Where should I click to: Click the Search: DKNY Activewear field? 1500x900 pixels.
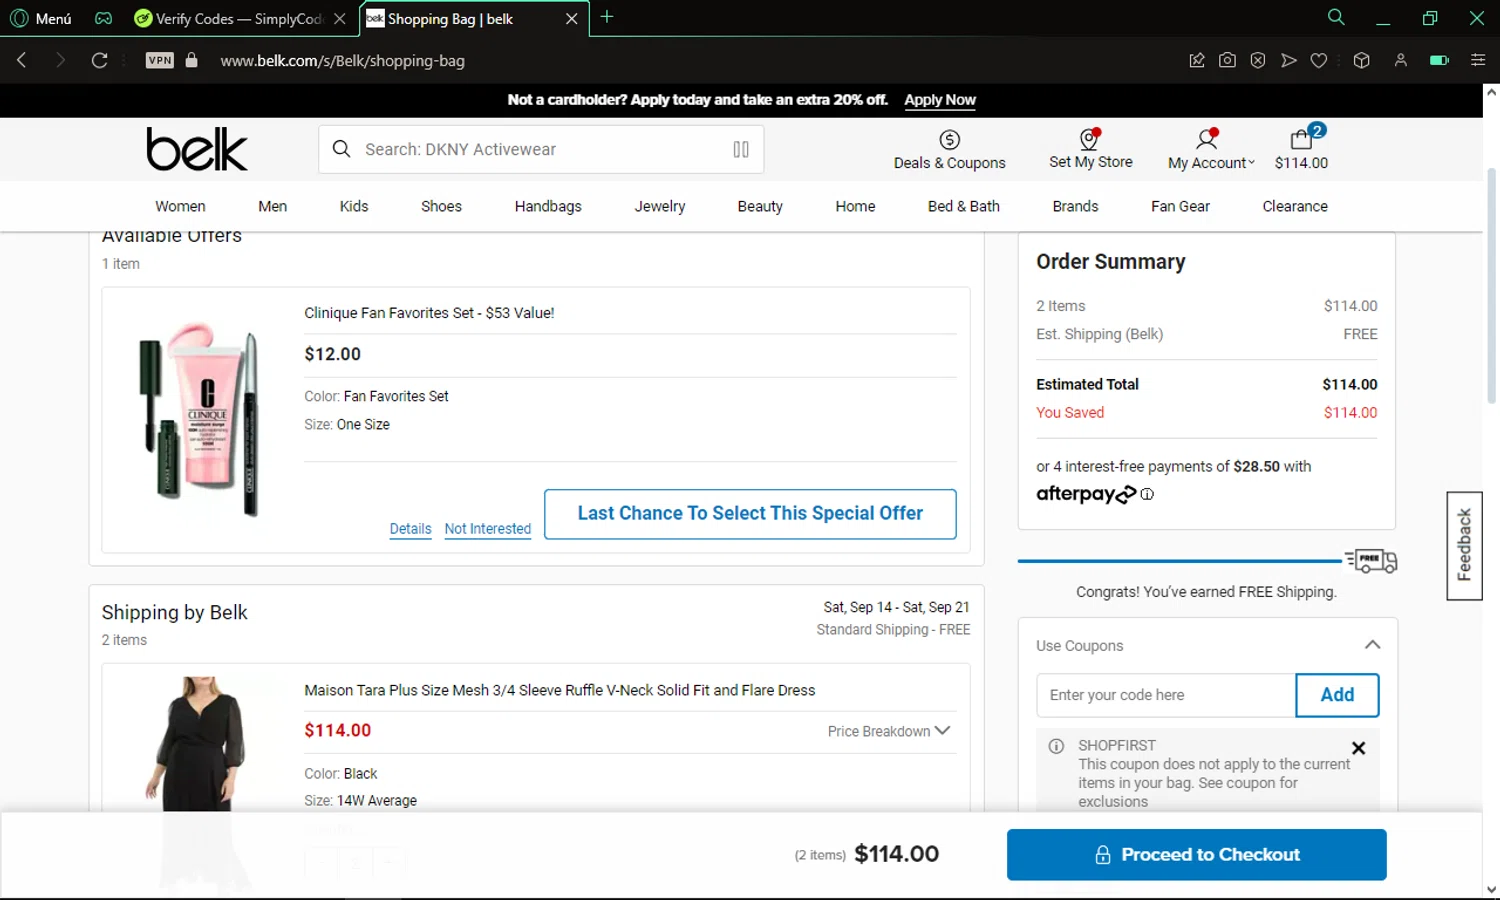tap(540, 149)
